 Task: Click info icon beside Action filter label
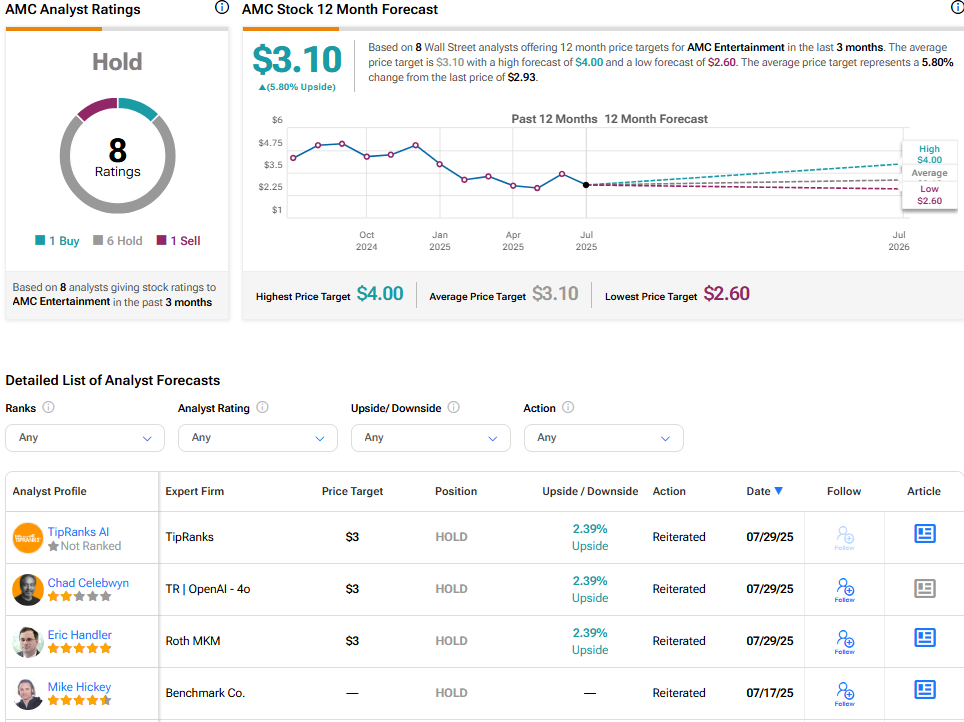568,408
